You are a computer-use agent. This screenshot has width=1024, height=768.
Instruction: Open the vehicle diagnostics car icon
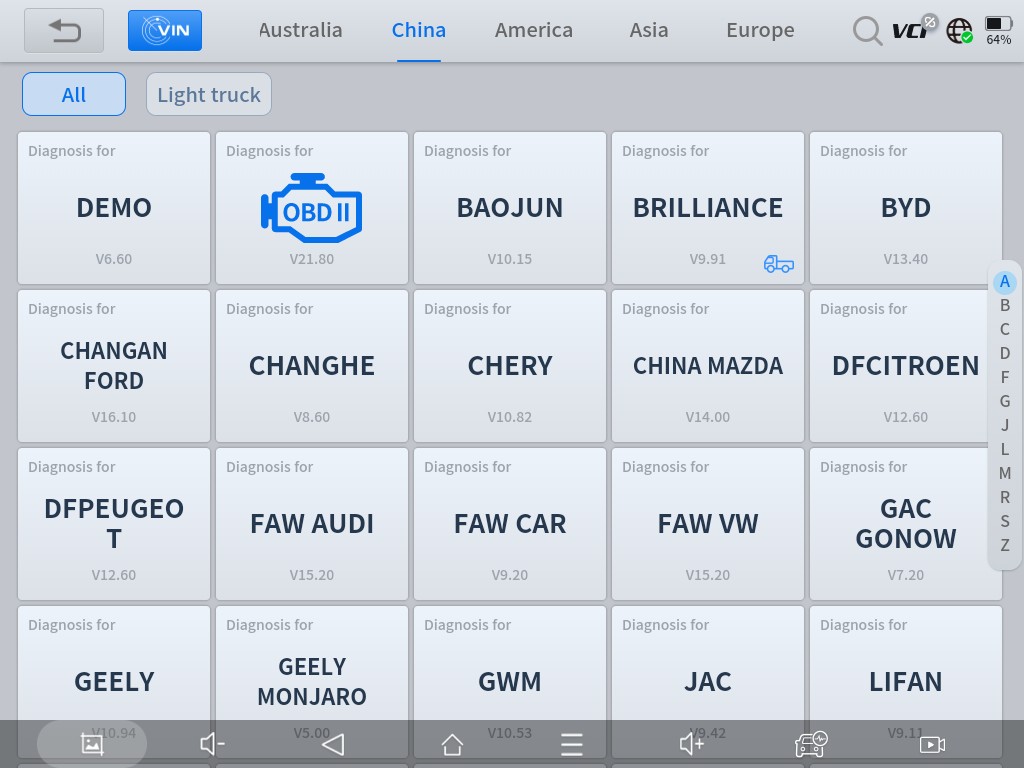click(811, 744)
